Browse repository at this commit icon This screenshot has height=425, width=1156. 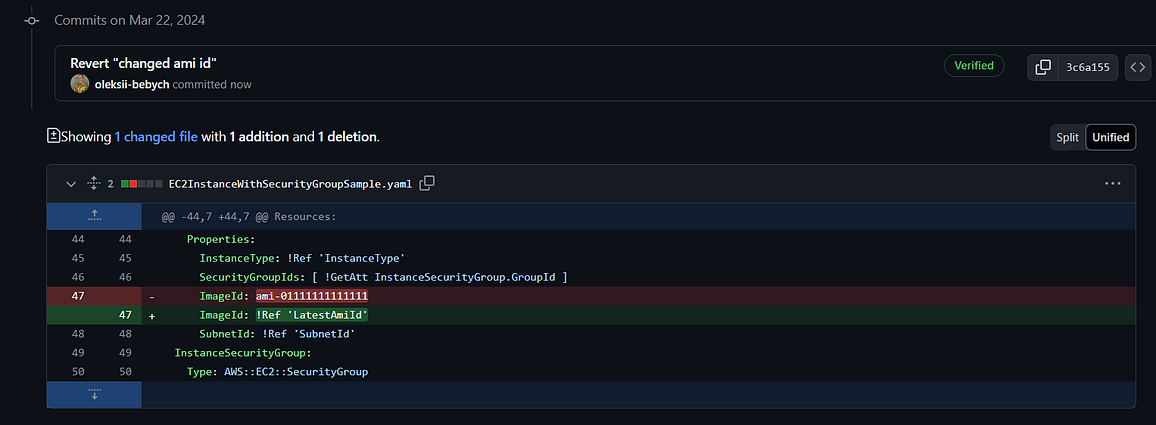tap(1138, 67)
